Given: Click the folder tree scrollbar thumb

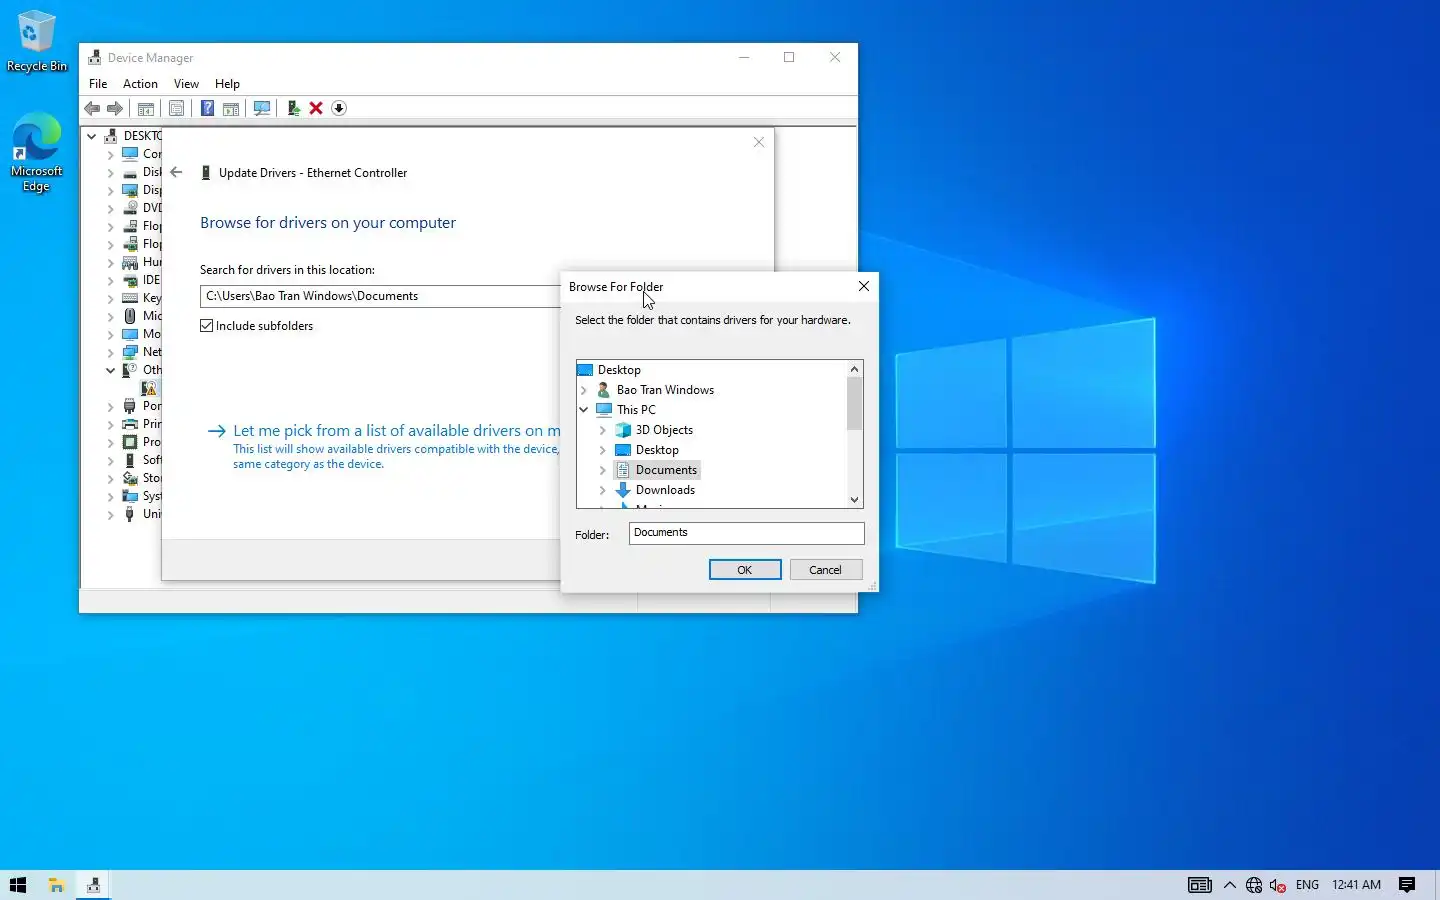Looking at the screenshot, I should (x=854, y=404).
